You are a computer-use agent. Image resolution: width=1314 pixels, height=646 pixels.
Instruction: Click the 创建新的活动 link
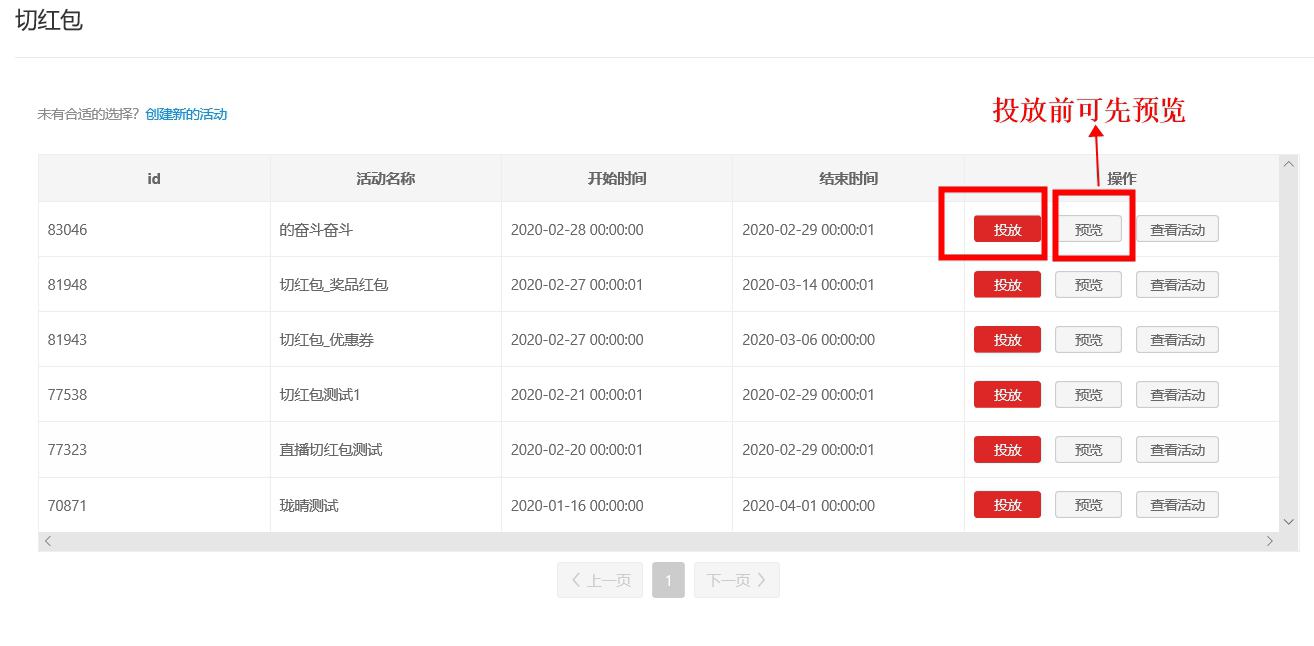point(186,114)
